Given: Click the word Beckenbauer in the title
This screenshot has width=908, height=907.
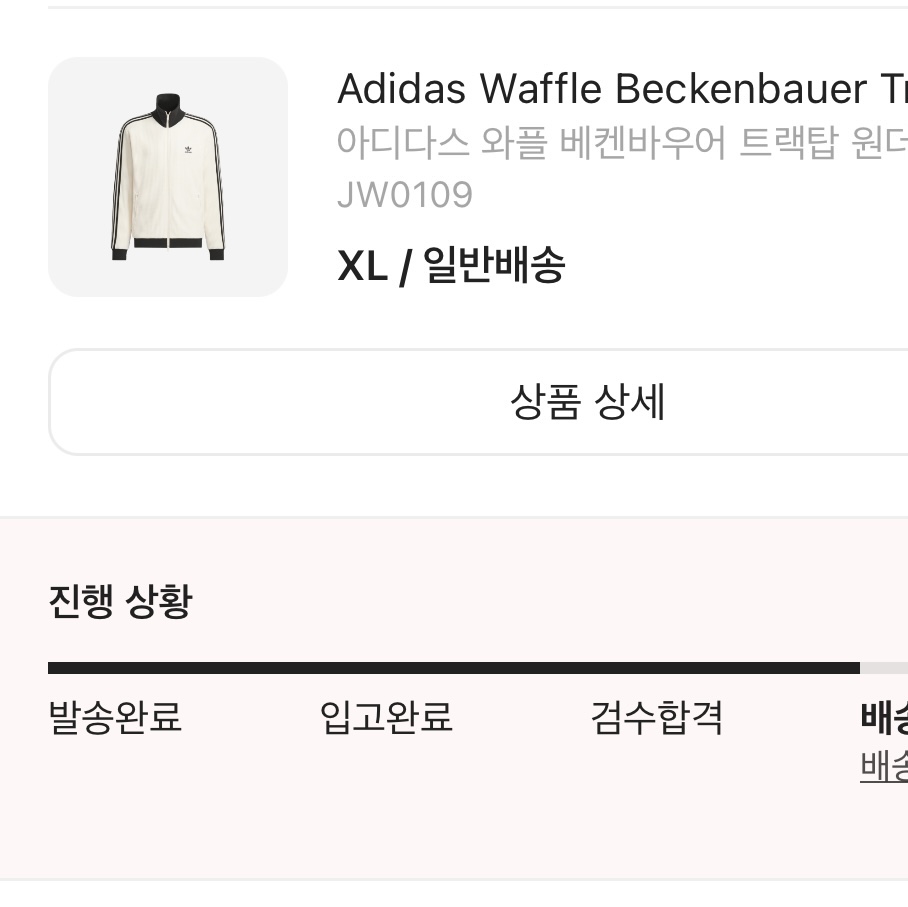Looking at the screenshot, I should pyautogui.click(x=741, y=89).
